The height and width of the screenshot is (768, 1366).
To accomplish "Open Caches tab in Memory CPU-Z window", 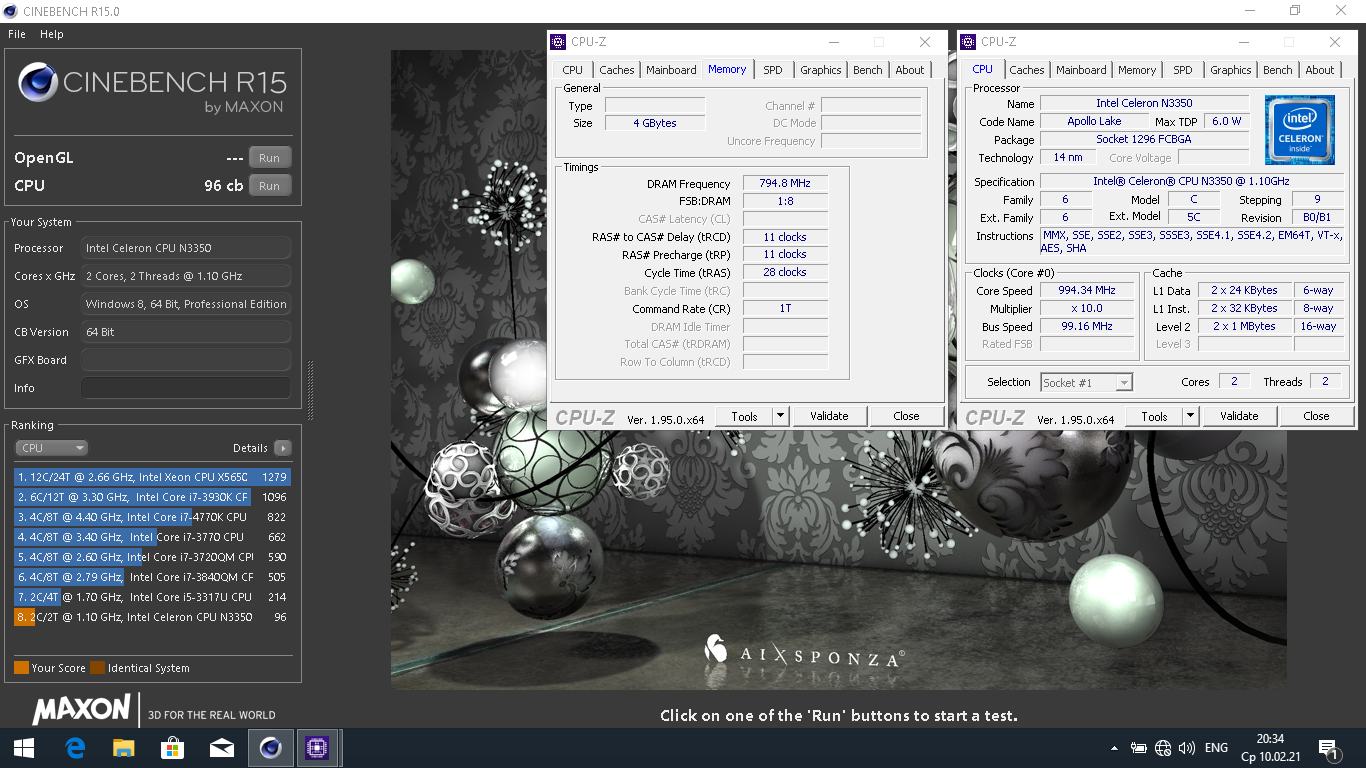I will click(x=617, y=70).
